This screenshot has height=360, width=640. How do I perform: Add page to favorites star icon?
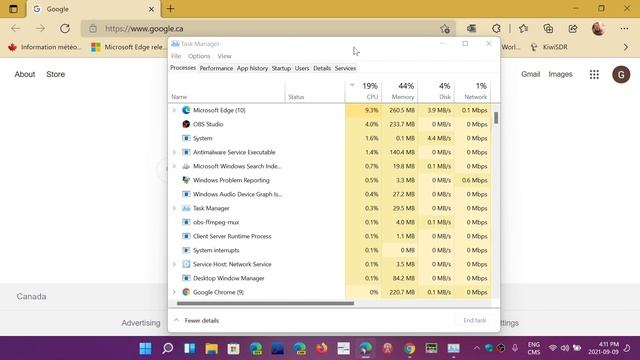(445, 29)
